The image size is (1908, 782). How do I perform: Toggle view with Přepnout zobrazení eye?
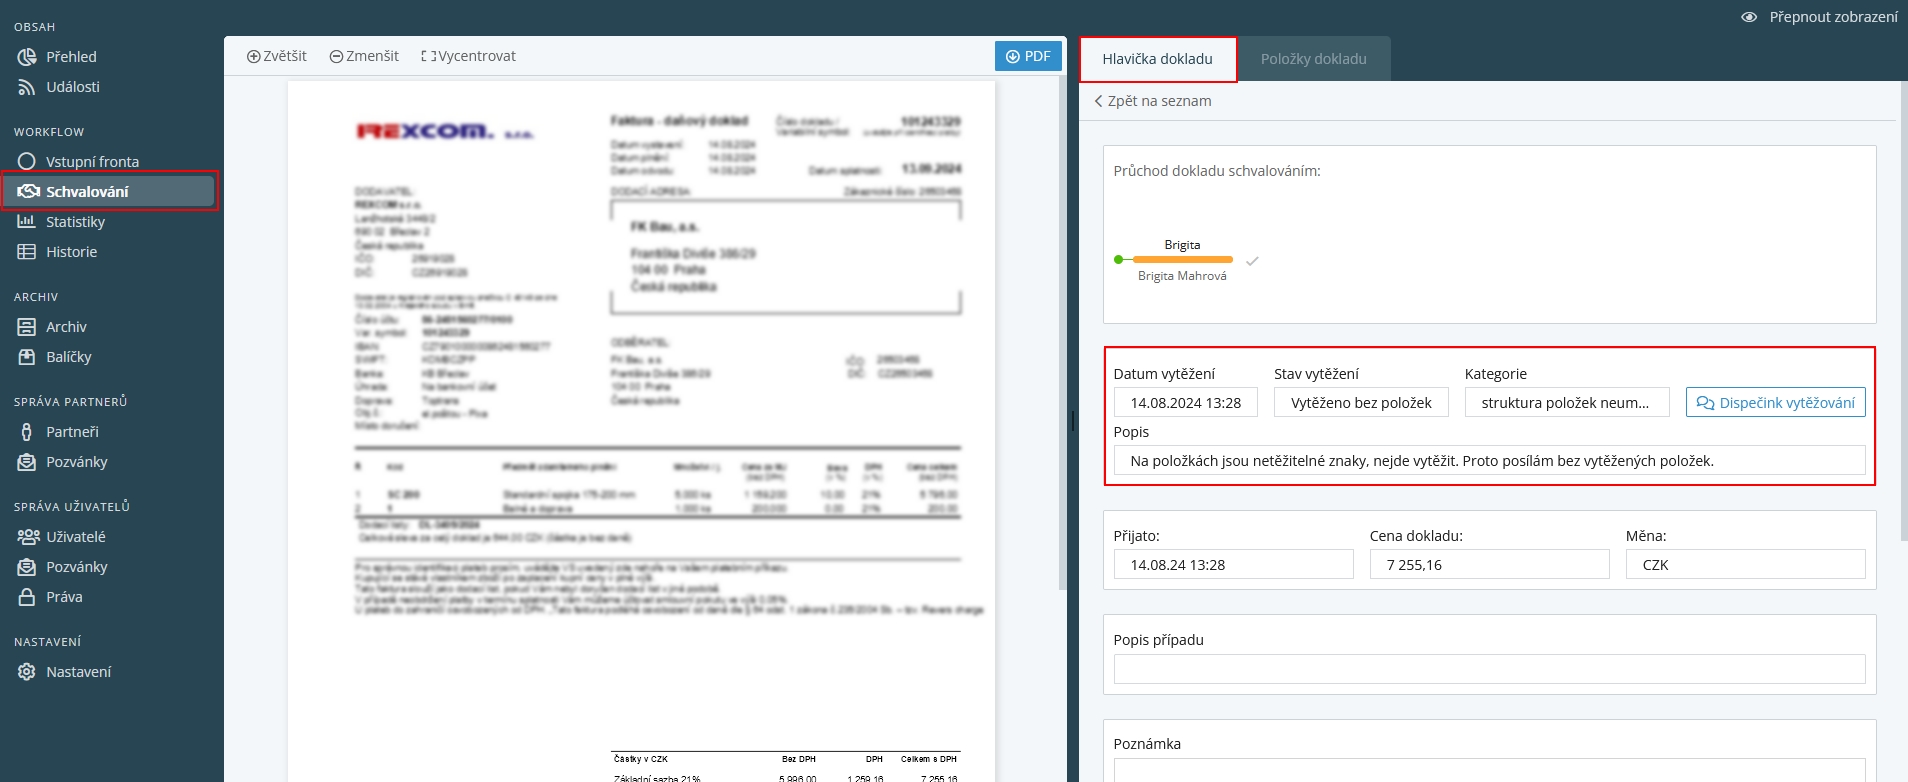click(1749, 17)
